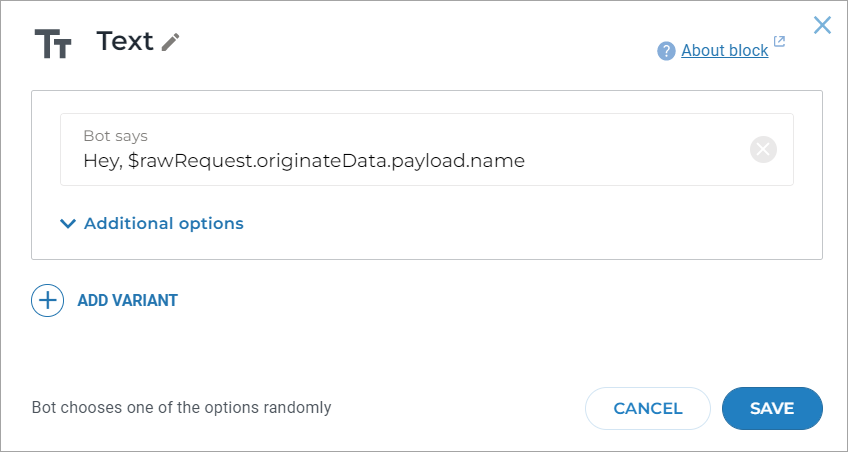The width and height of the screenshot is (848, 452).
Task: Open the About block link
Action: [724, 50]
